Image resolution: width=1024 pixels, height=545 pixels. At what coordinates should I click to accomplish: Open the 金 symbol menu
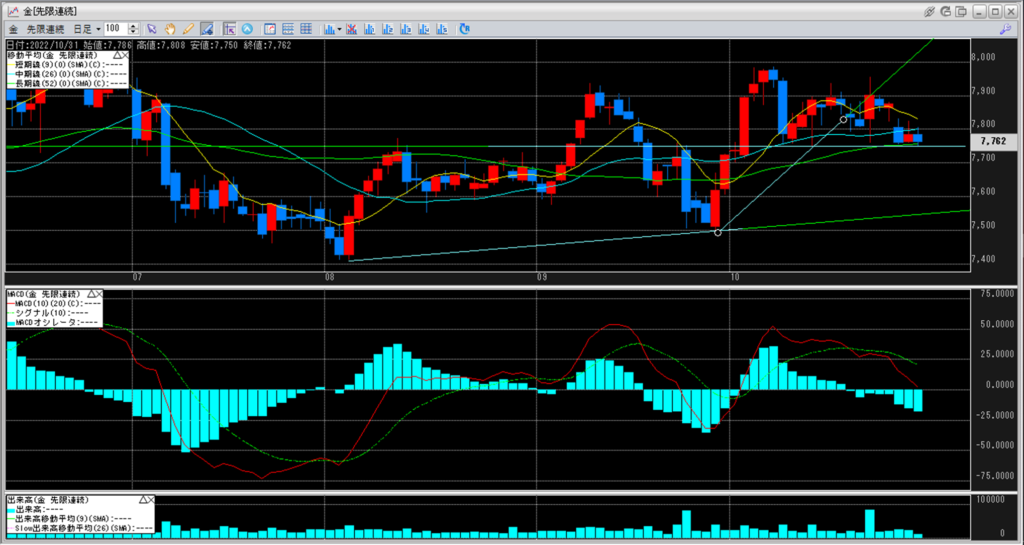(x=13, y=29)
